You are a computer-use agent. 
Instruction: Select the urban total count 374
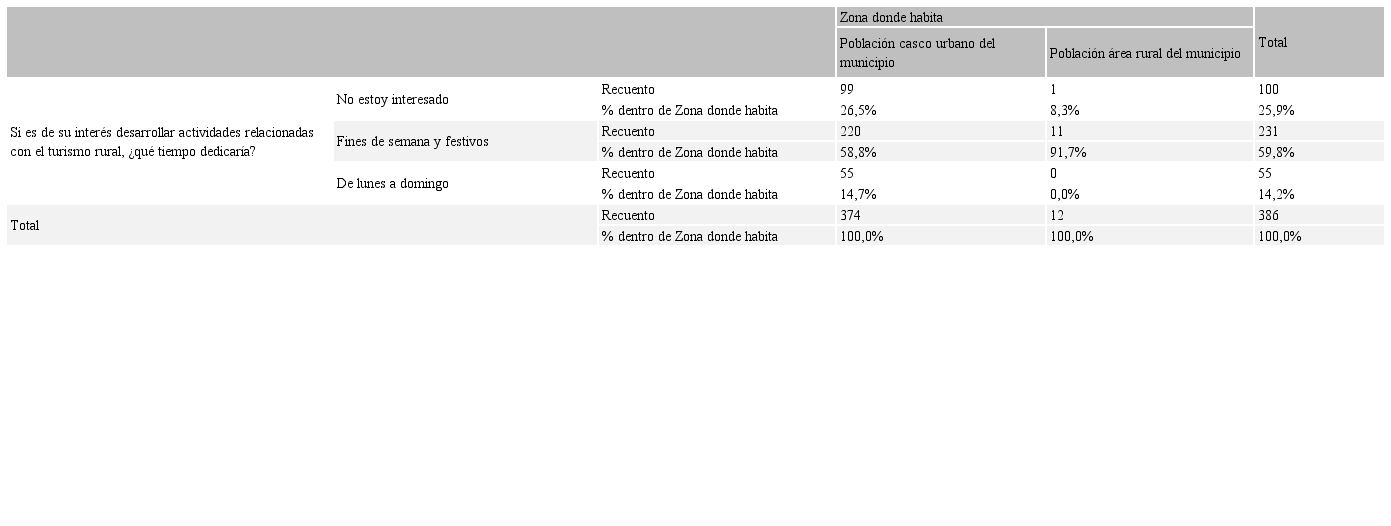click(851, 215)
